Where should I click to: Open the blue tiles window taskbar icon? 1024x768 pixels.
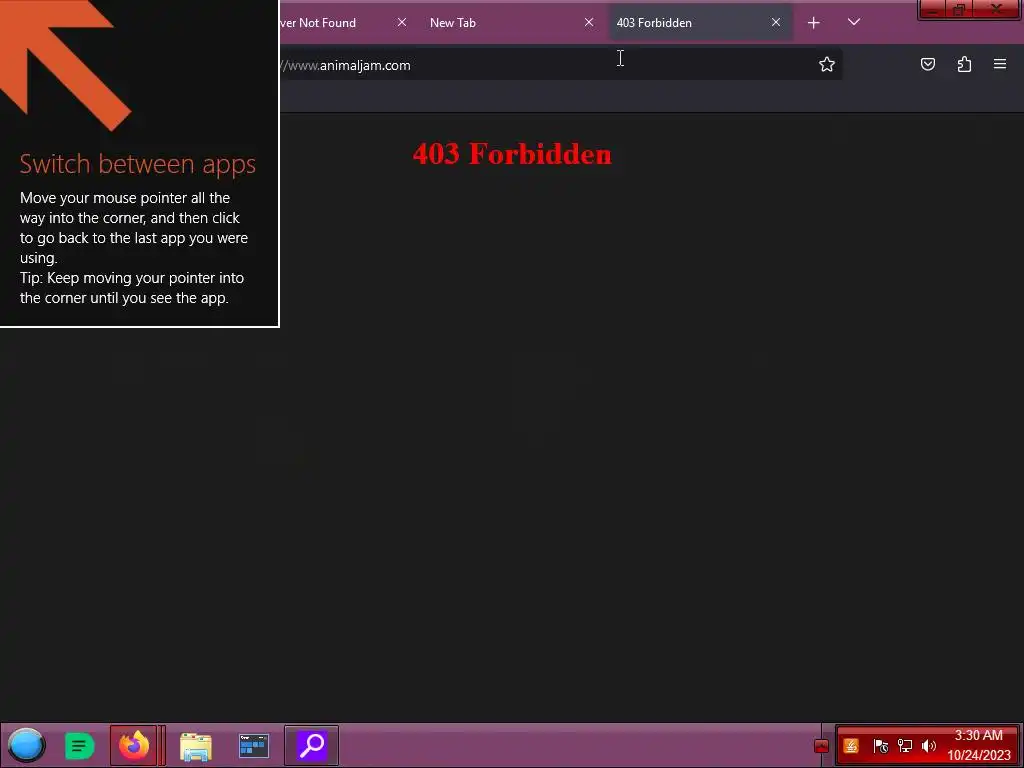click(254, 746)
